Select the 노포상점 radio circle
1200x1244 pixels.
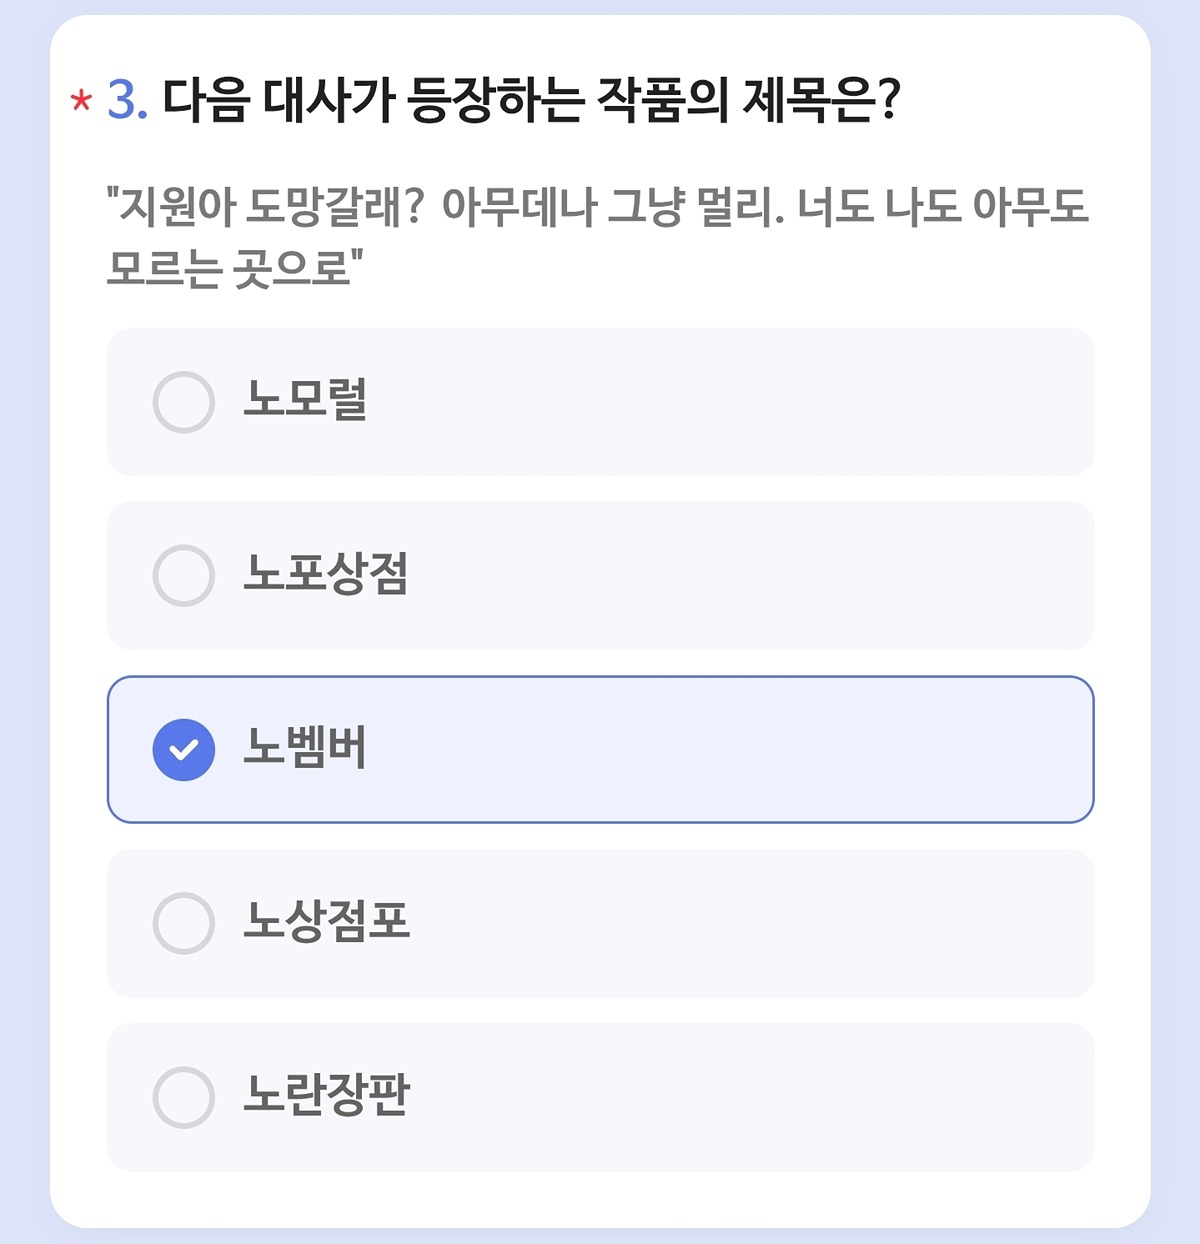184,575
